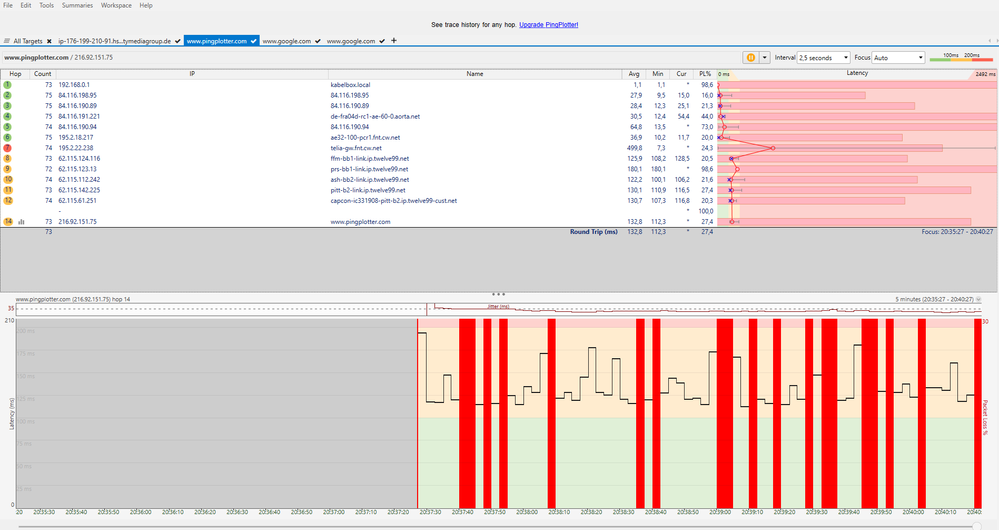
Task: Click the hop 10 yellow circle icon
Action: (x=8, y=179)
